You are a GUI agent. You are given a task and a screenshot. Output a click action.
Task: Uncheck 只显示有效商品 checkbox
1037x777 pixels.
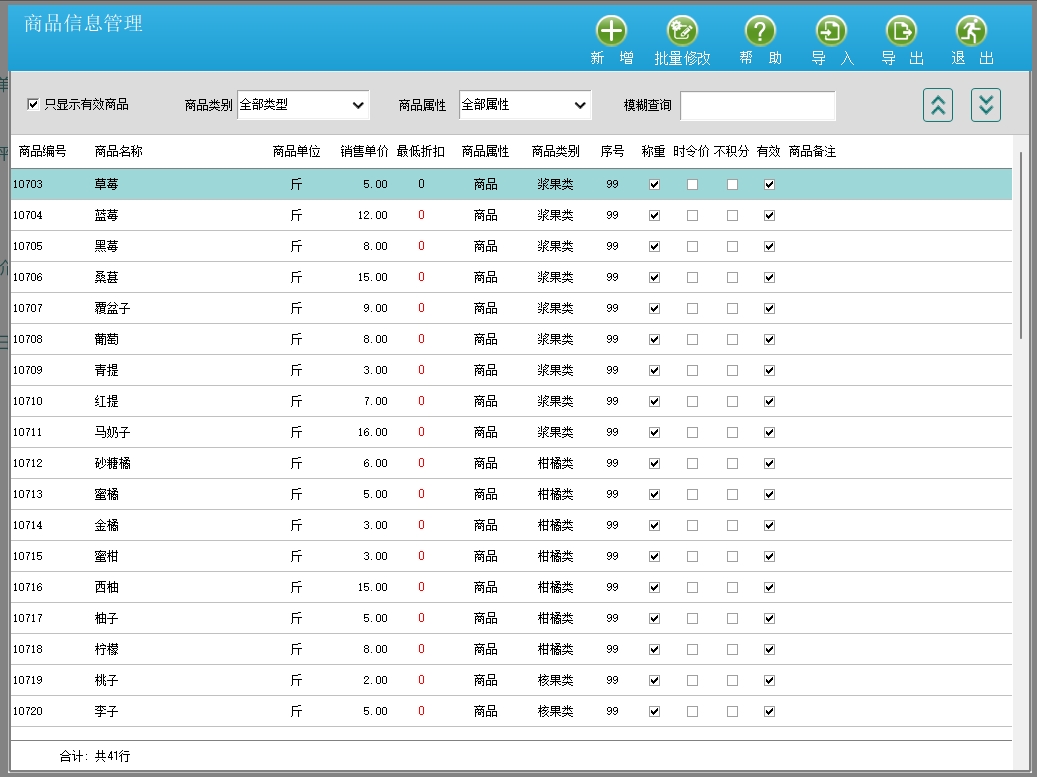33,104
